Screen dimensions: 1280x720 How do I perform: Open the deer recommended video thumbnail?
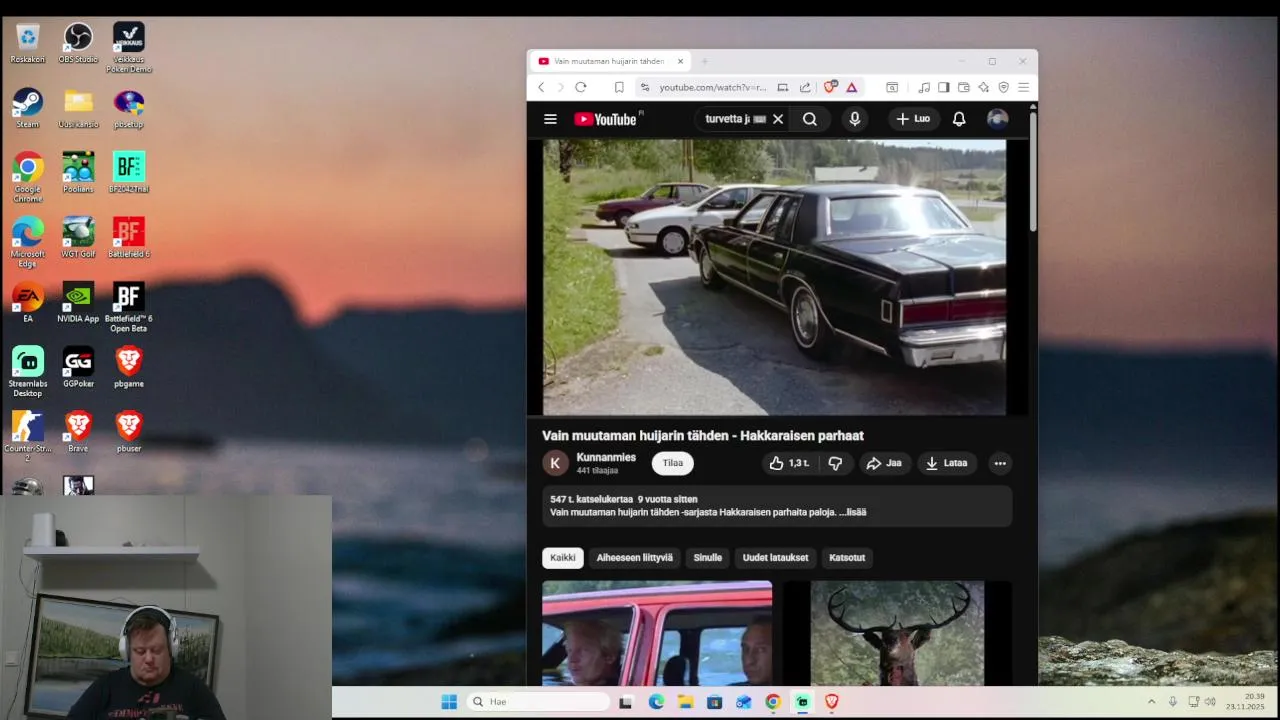(x=897, y=633)
